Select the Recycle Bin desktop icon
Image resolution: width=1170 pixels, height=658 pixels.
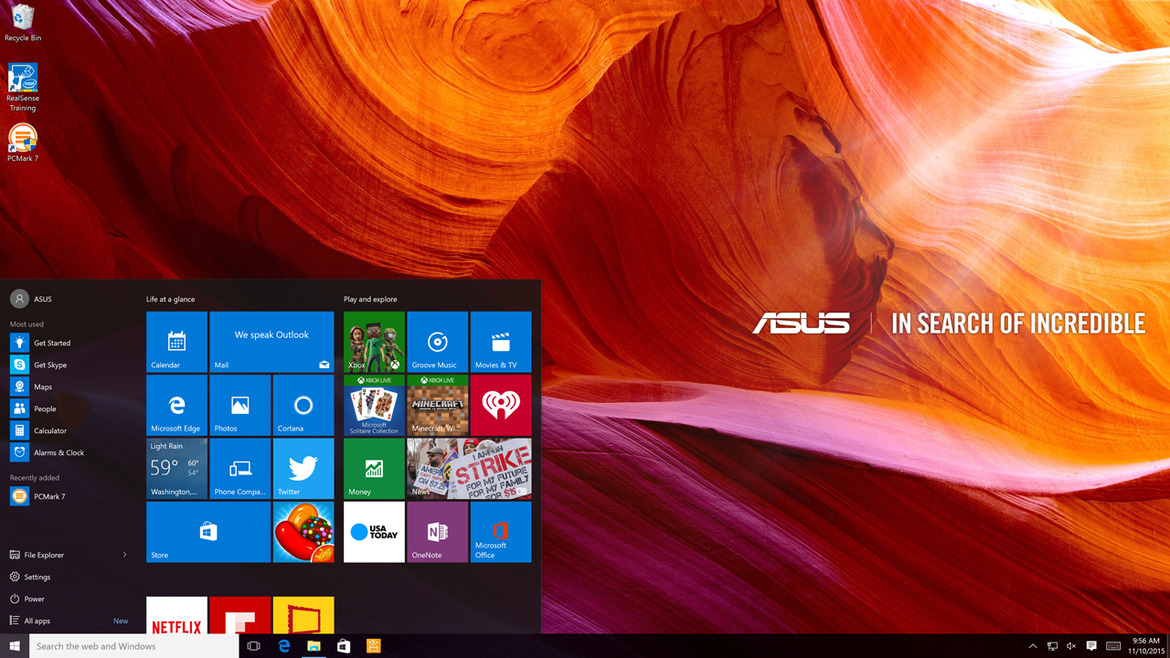22,22
